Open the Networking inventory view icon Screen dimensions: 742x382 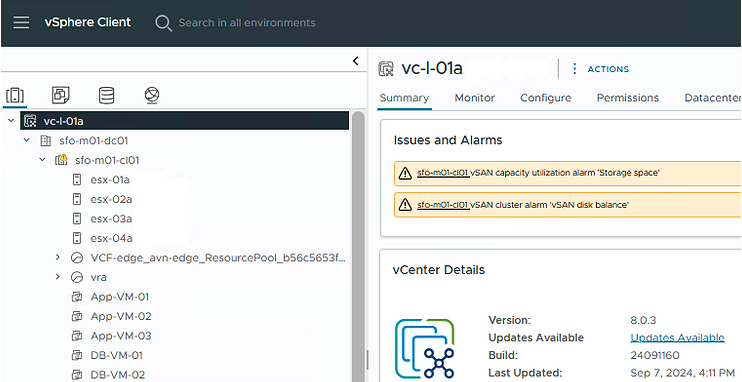tap(151, 96)
